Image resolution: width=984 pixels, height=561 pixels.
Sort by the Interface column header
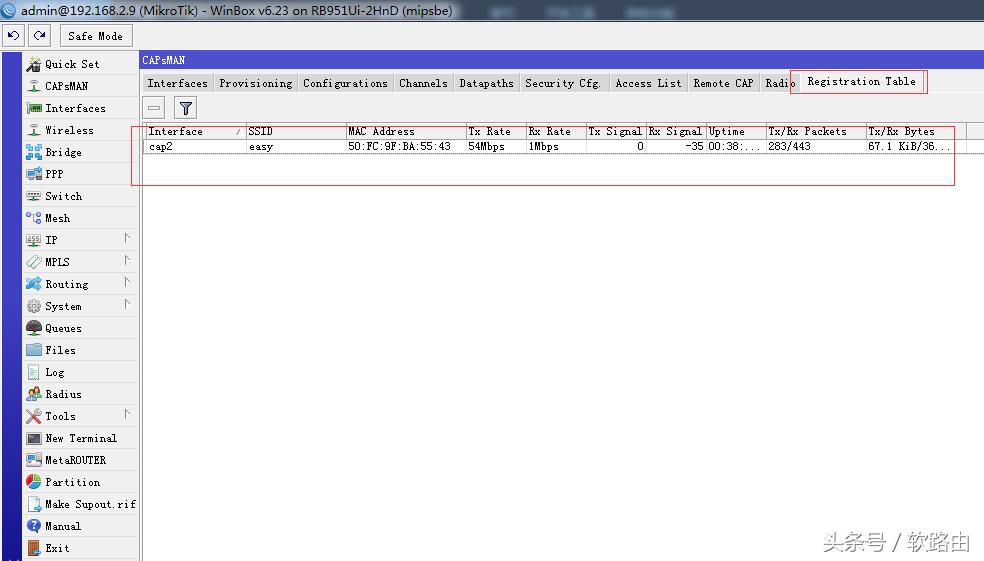195,131
